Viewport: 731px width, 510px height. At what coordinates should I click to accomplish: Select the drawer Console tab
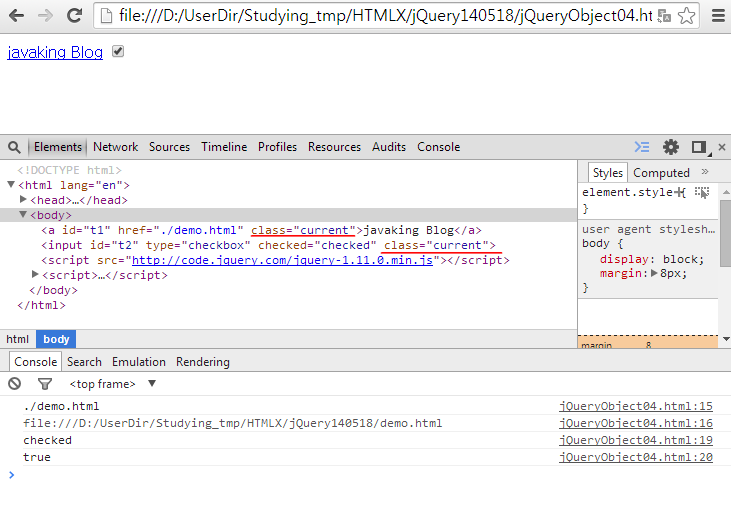coord(35,362)
